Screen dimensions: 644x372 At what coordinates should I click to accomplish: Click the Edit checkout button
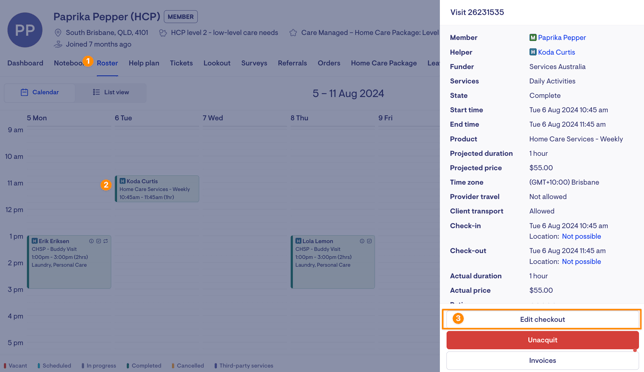pyautogui.click(x=542, y=319)
